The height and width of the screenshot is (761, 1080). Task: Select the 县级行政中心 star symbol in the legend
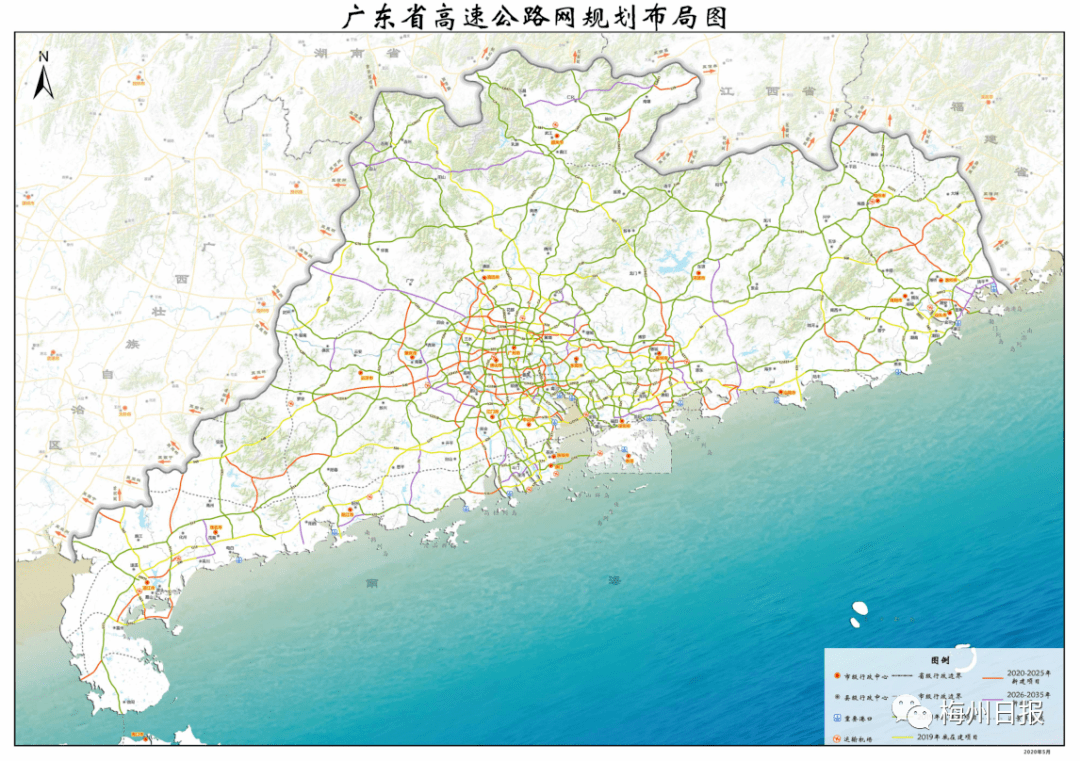click(837, 697)
